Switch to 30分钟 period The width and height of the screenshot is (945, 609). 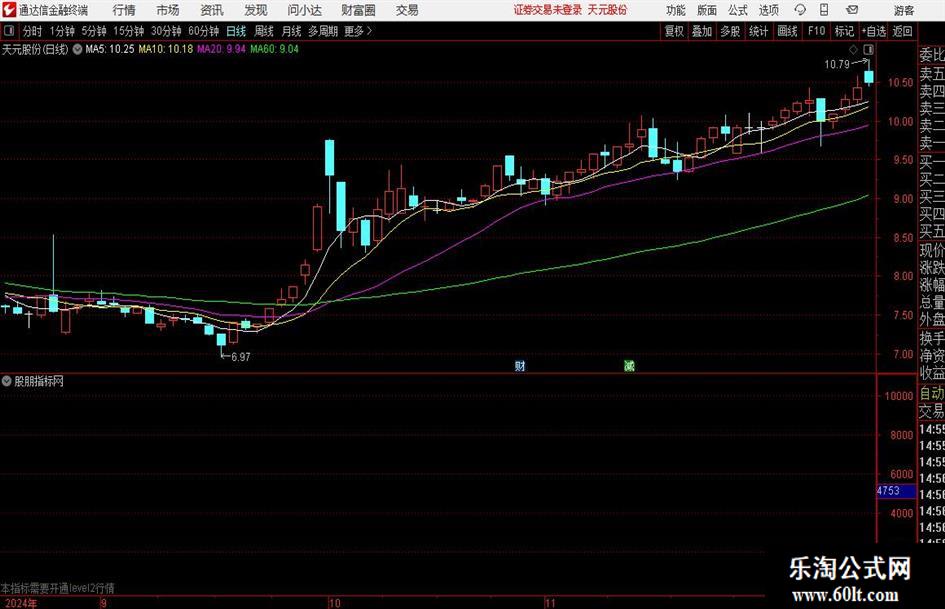(166, 31)
